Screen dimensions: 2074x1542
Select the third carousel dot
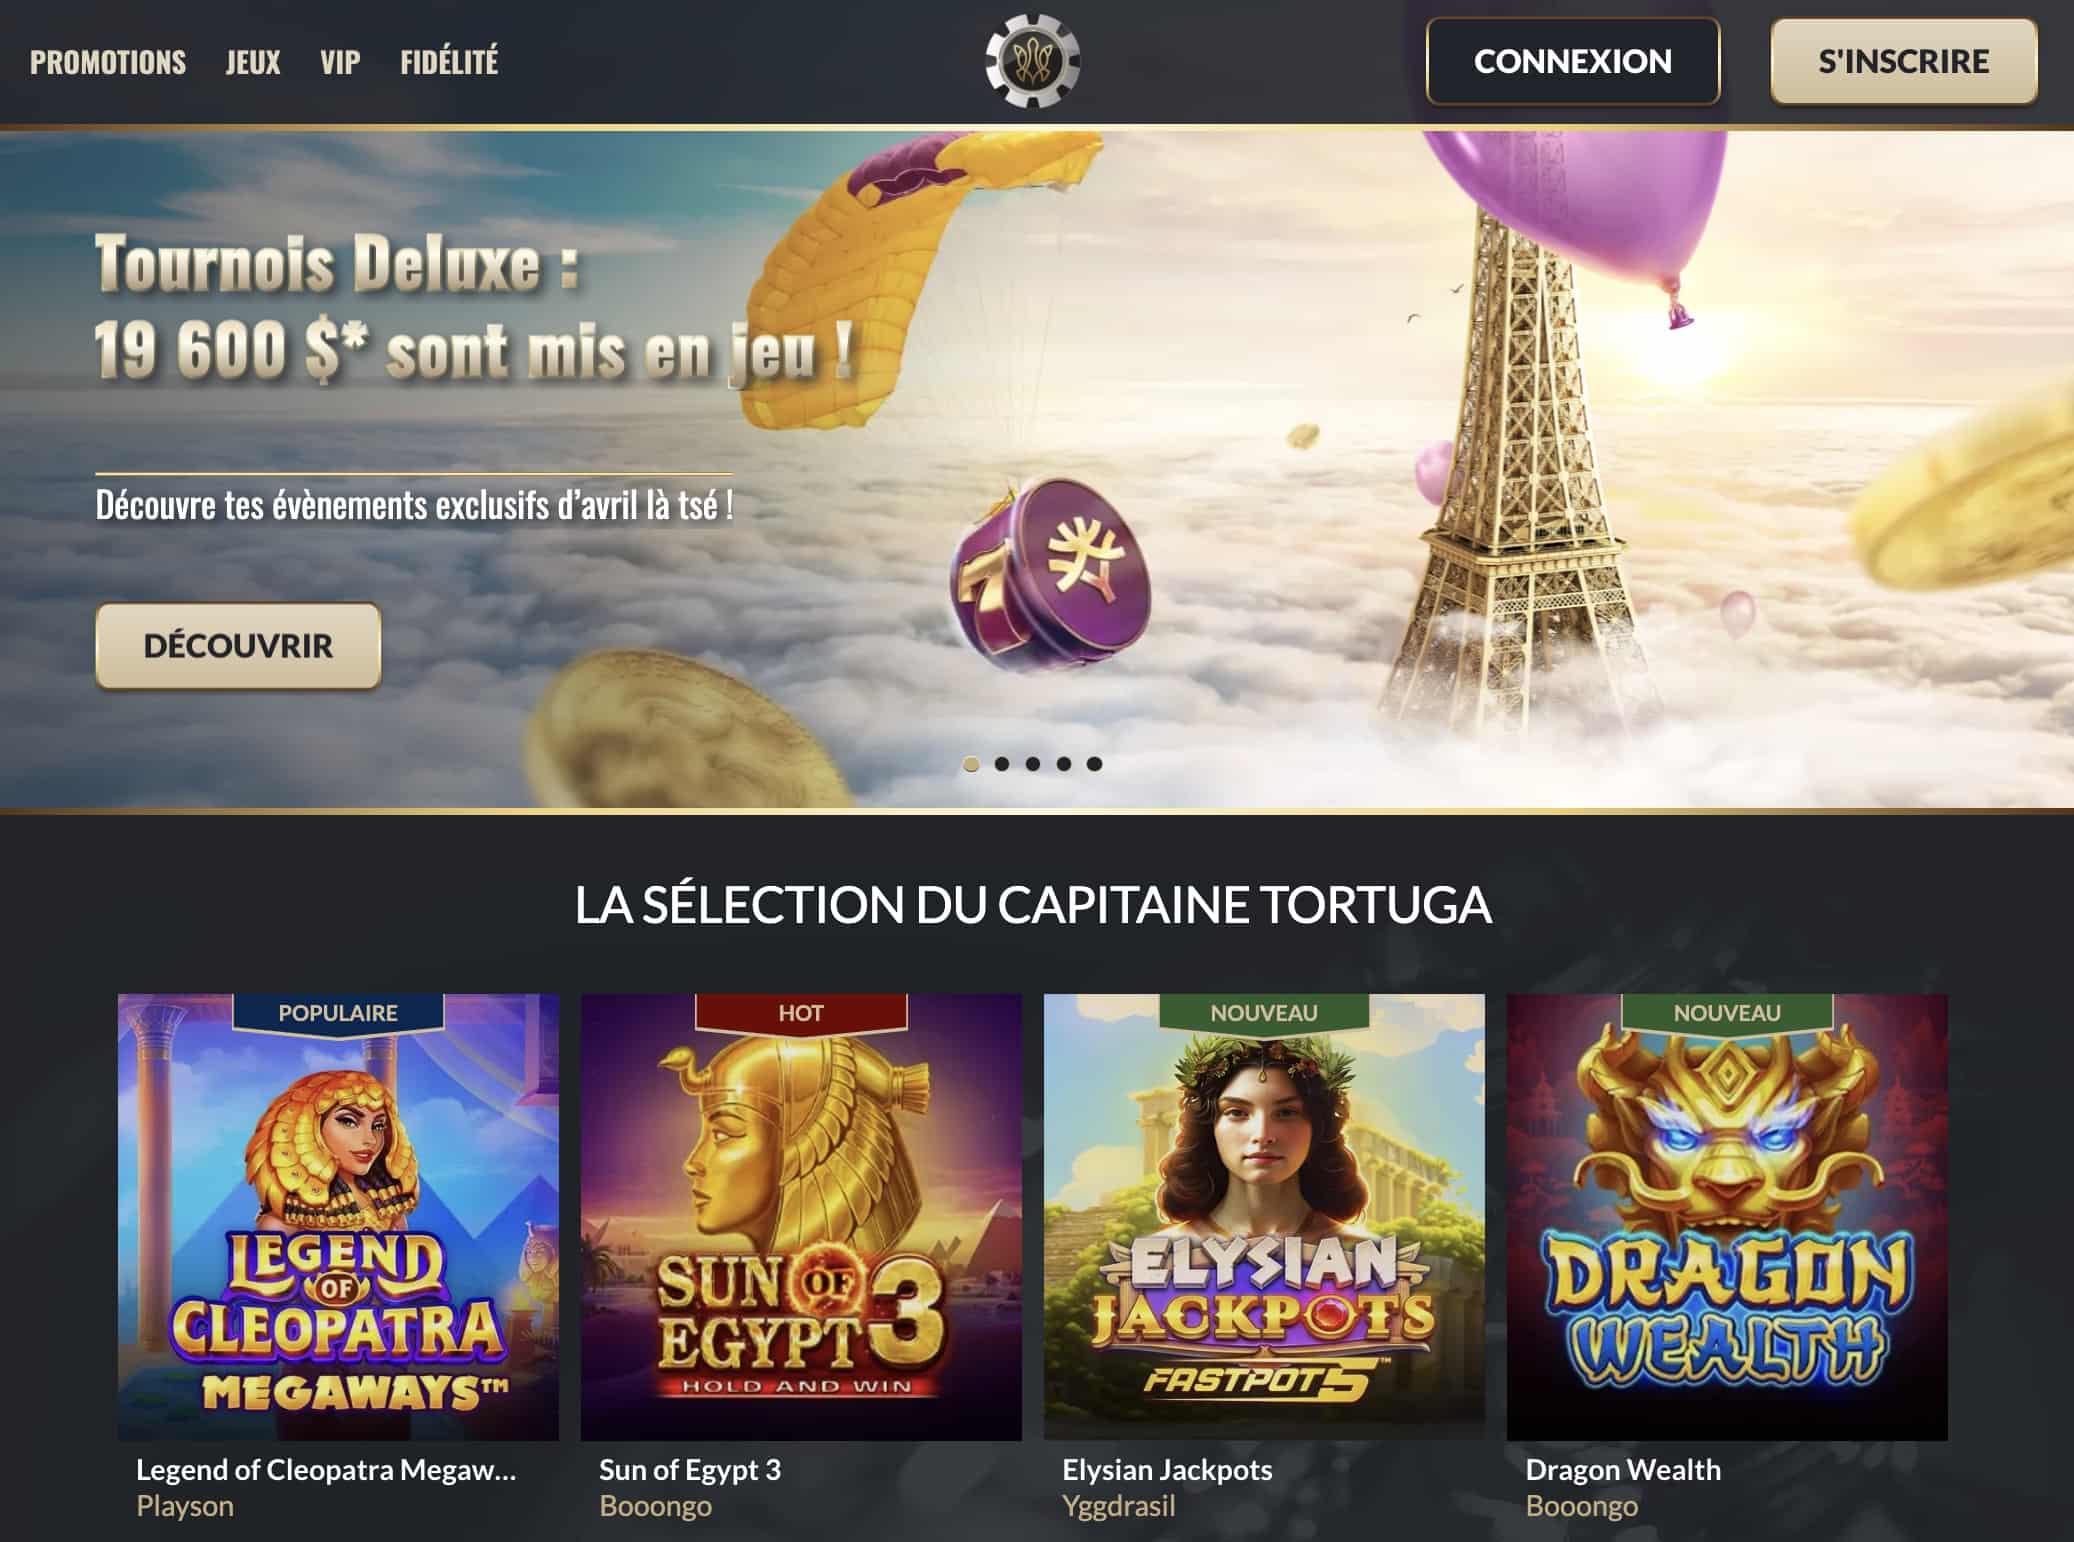pyautogui.click(x=1033, y=764)
